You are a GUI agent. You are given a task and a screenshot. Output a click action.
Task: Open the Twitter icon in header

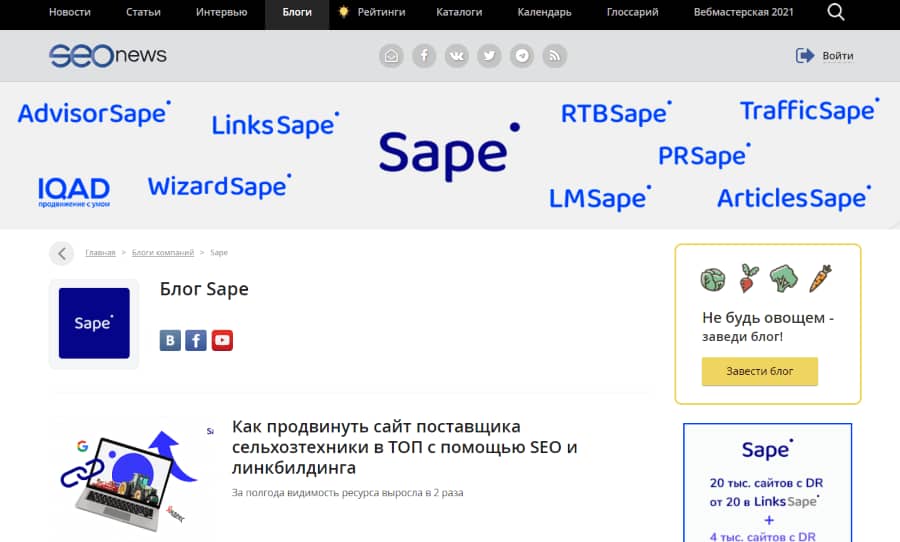[489, 56]
